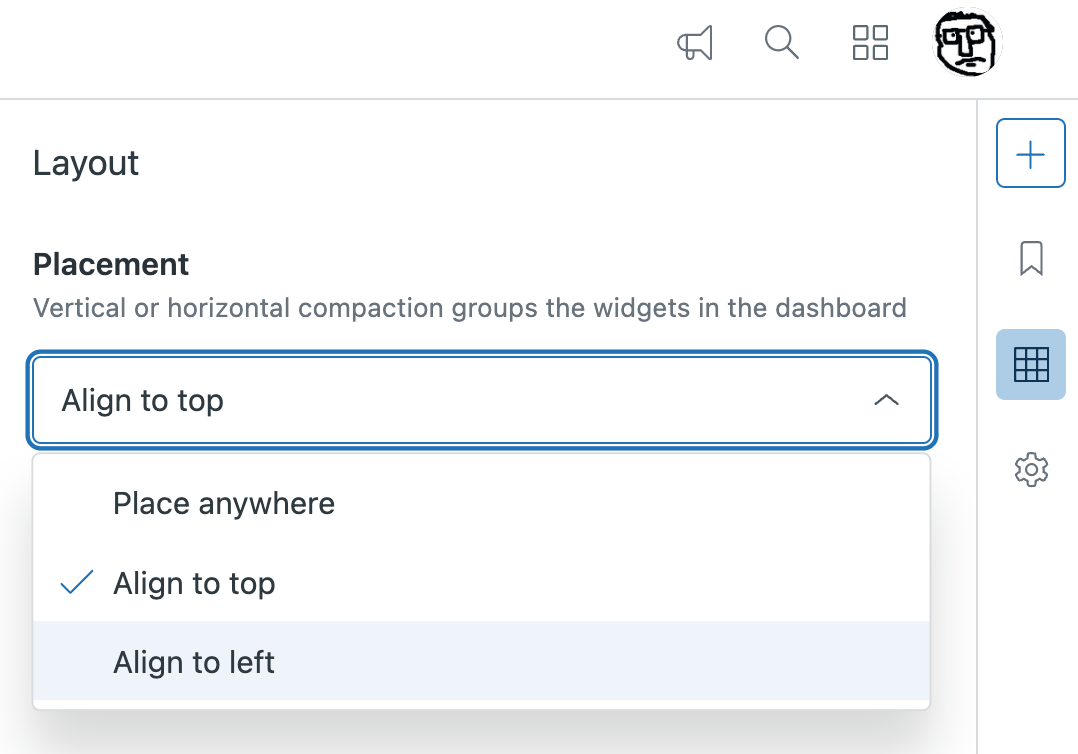
Task: Click the megaphone announcements icon
Action: pos(694,43)
